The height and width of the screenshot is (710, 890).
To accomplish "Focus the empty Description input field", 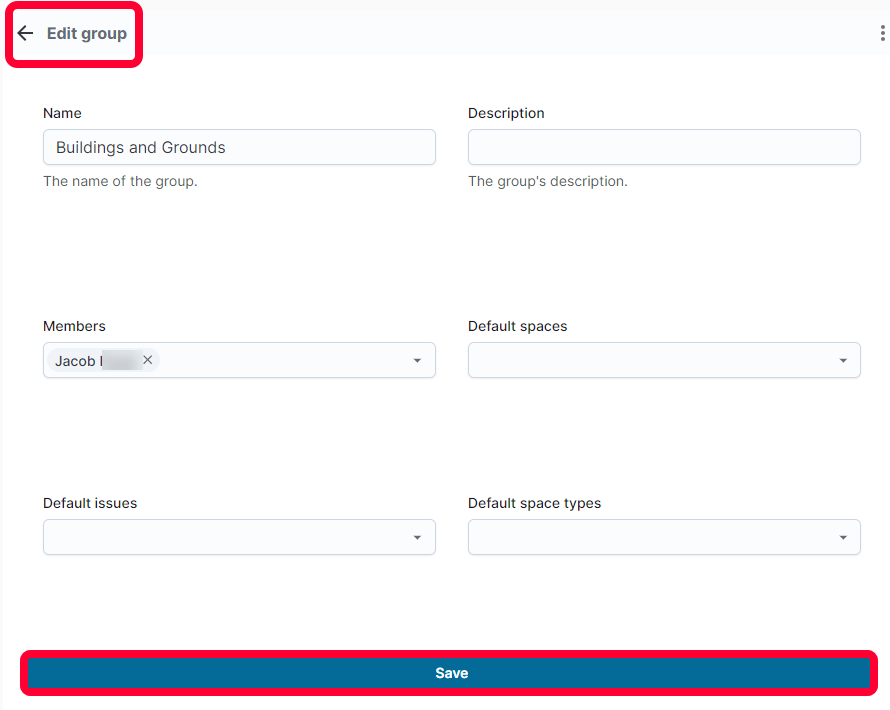I will click(664, 147).
